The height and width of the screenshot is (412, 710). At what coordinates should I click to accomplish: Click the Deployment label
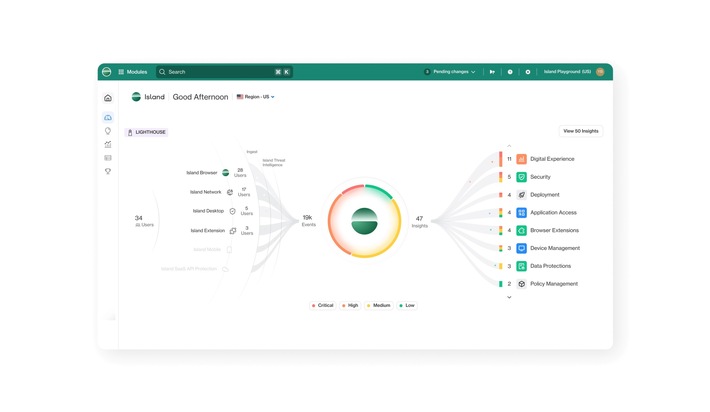(x=545, y=195)
